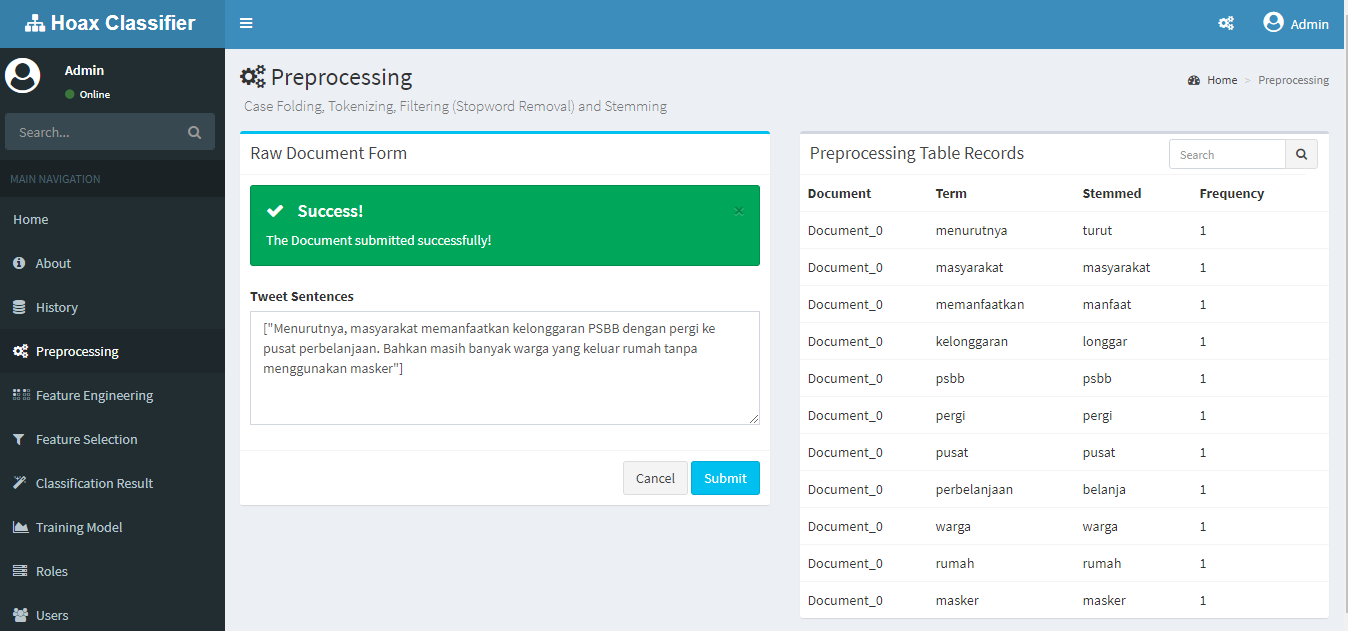Viewport: 1348px width, 631px height.
Task: Click the term cell 'masker'
Action: 957,600
